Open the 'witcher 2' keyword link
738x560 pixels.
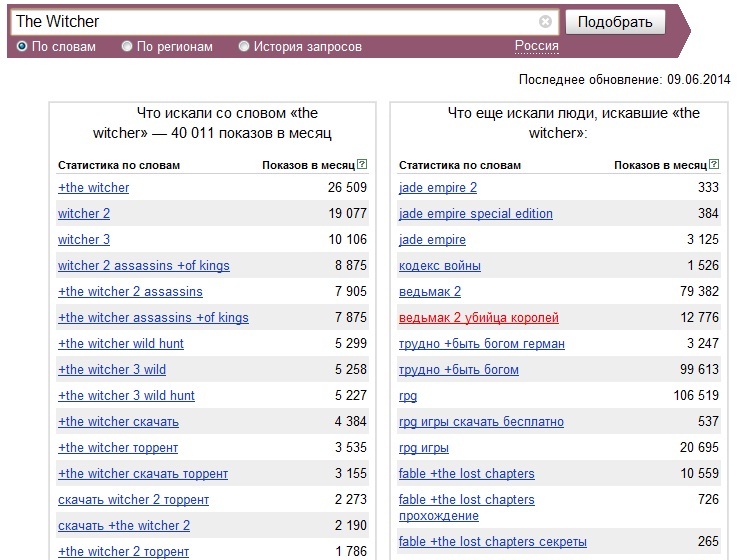pyautogui.click(x=84, y=213)
